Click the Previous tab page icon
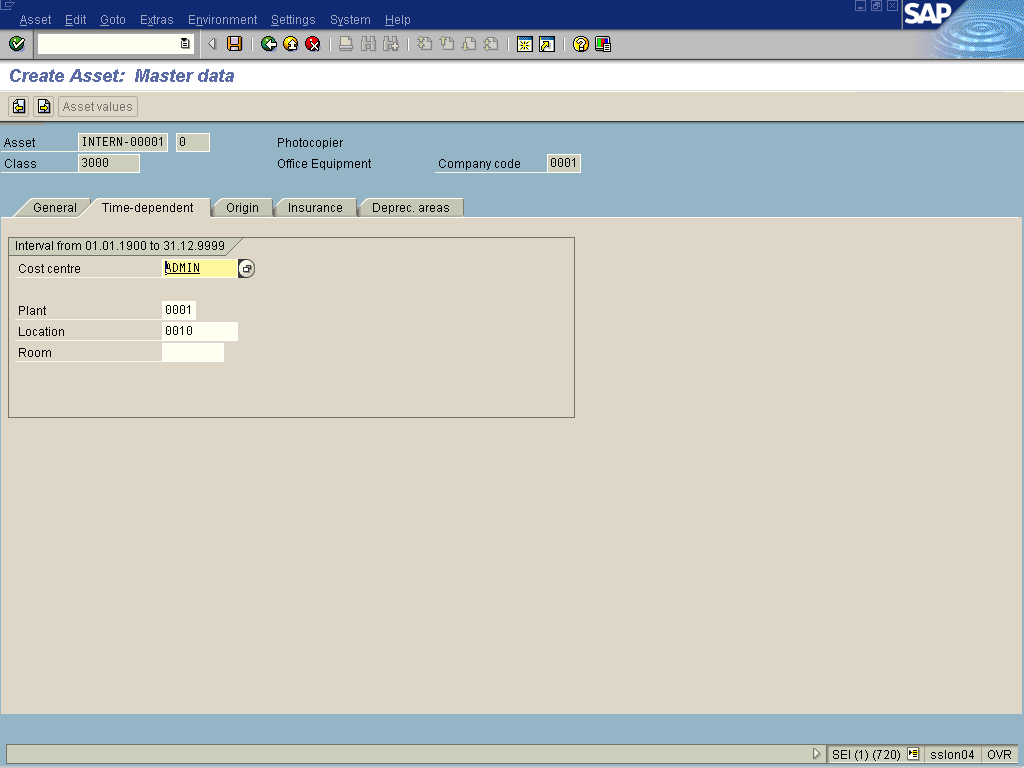Image resolution: width=1024 pixels, height=768 pixels. [x=19, y=107]
